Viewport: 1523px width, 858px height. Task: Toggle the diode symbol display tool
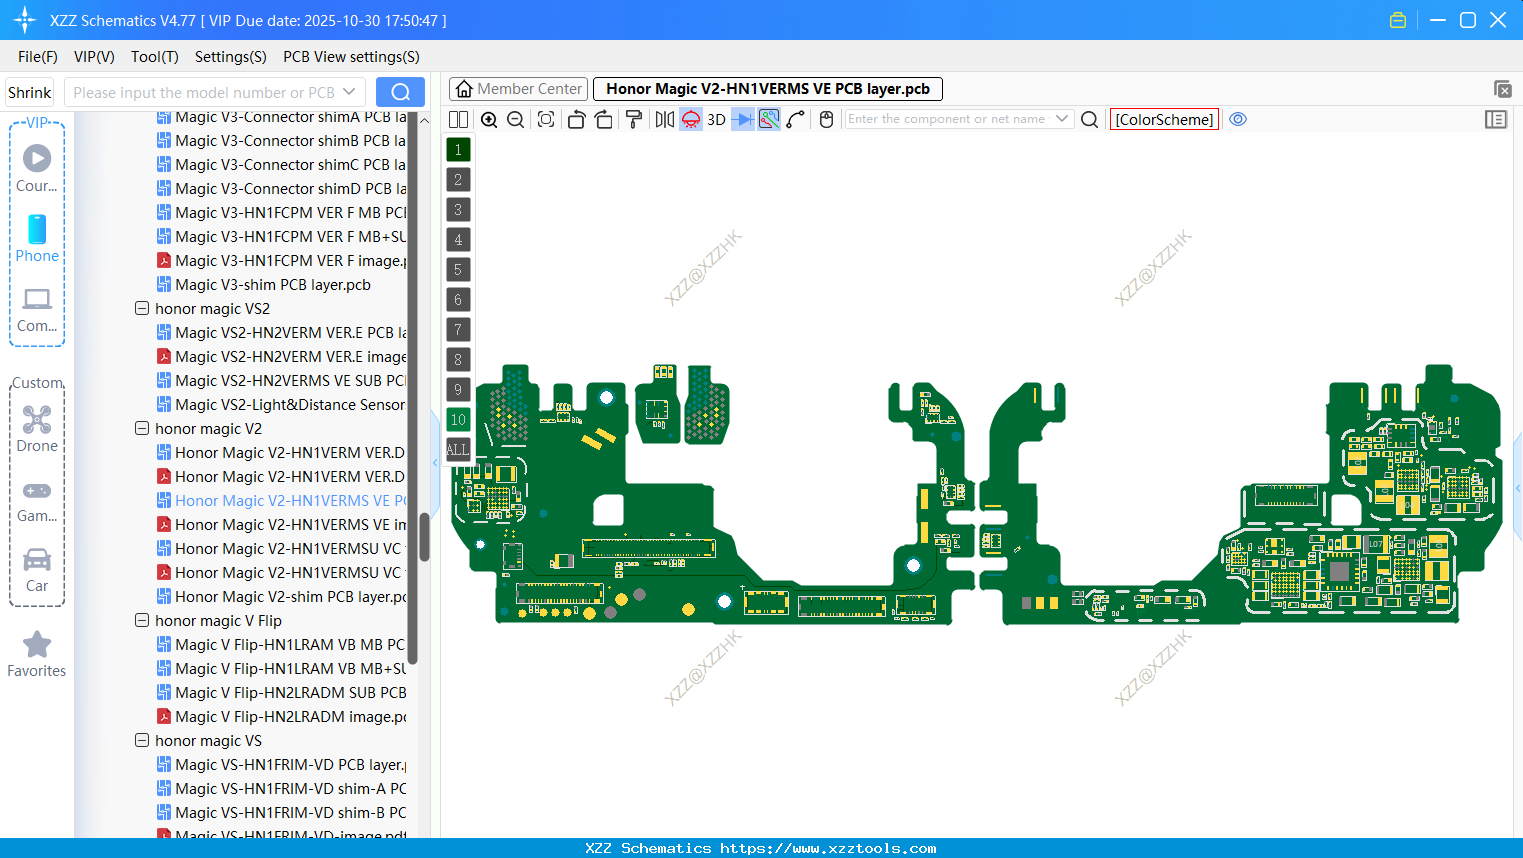pos(743,119)
